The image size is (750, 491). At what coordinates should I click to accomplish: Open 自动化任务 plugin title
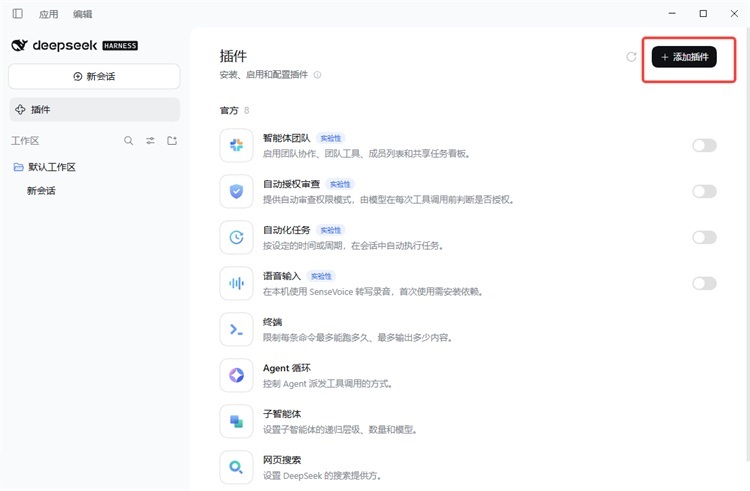[287, 230]
